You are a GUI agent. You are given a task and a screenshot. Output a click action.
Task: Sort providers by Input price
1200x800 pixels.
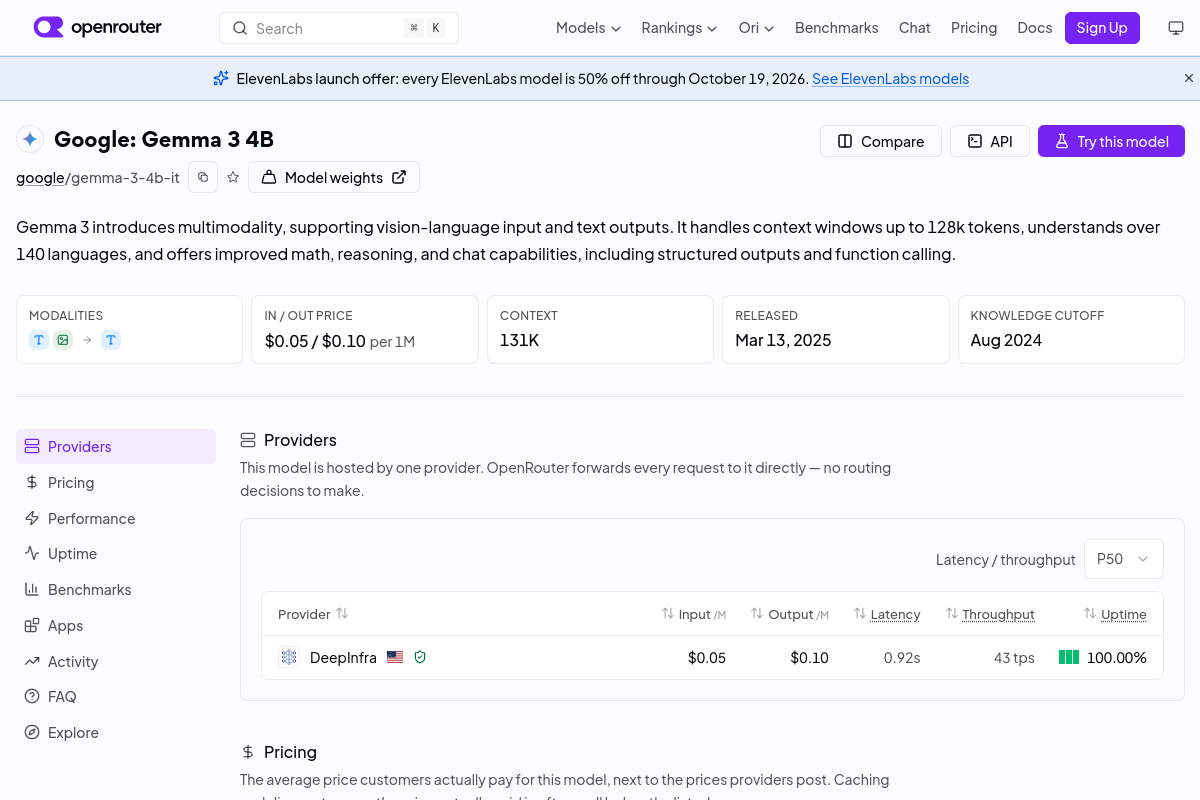click(694, 614)
